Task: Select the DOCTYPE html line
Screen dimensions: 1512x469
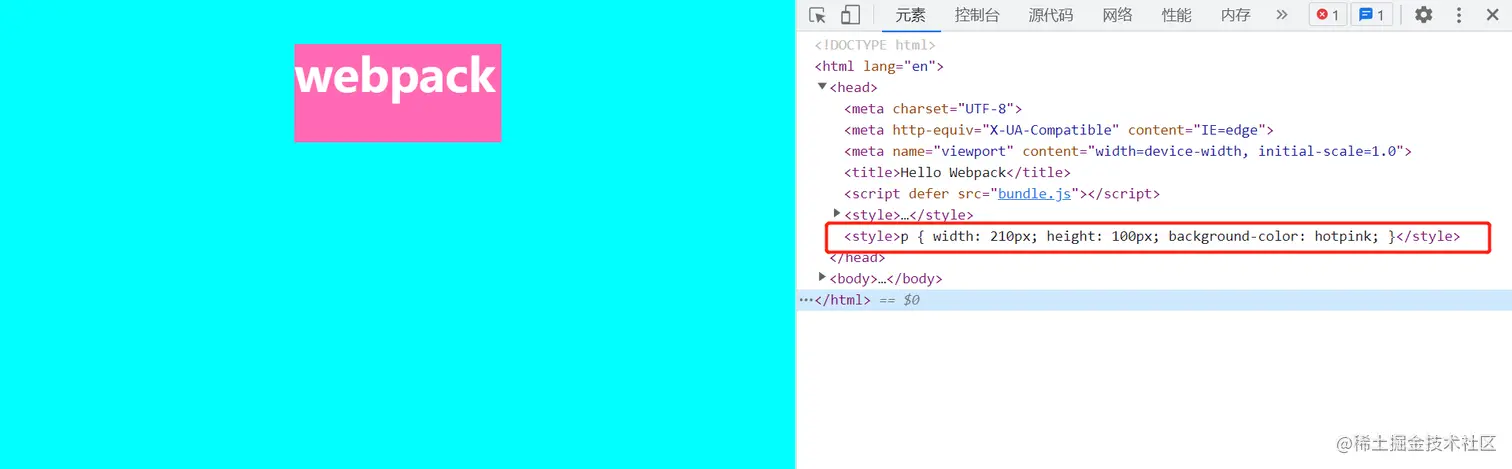Action: tap(875, 45)
